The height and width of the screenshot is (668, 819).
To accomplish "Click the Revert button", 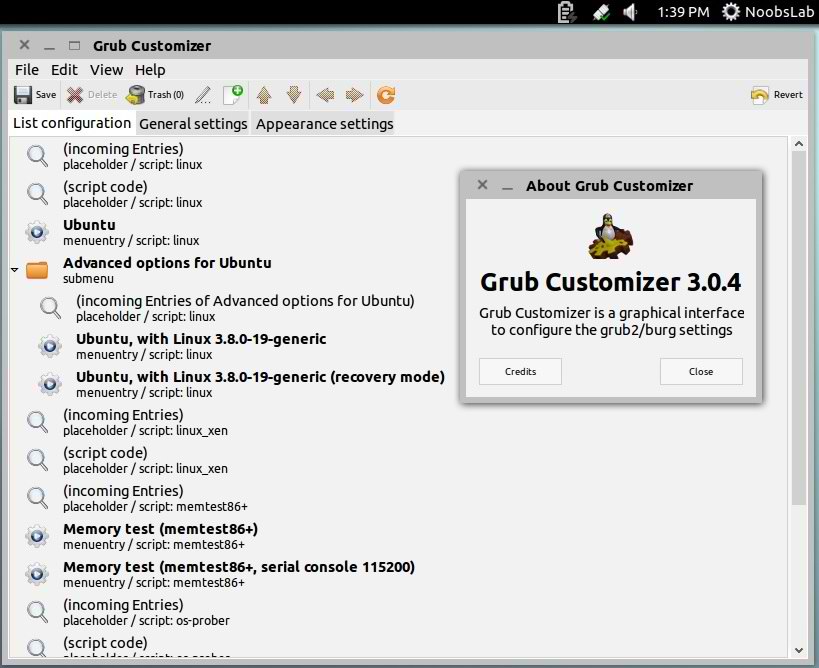I will point(777,95).
